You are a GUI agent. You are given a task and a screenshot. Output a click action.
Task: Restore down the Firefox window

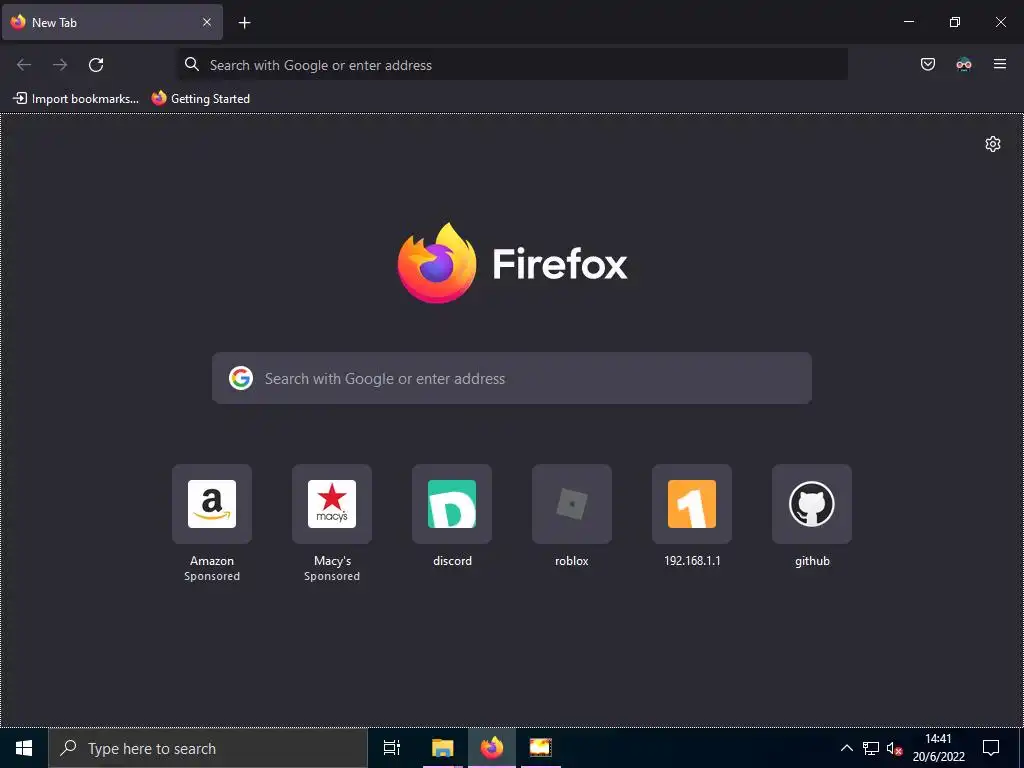point(955,22)
